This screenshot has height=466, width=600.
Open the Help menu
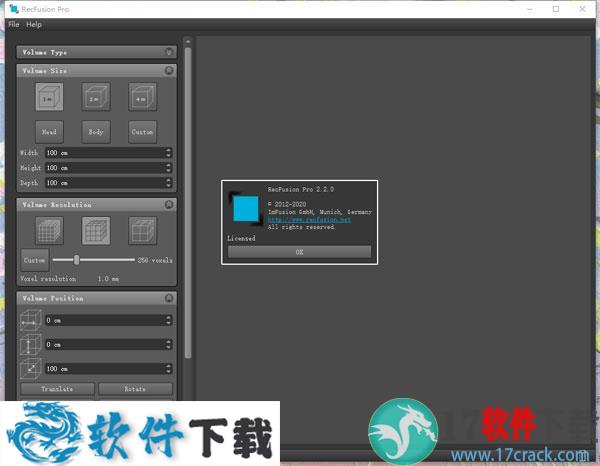(34, 24)
